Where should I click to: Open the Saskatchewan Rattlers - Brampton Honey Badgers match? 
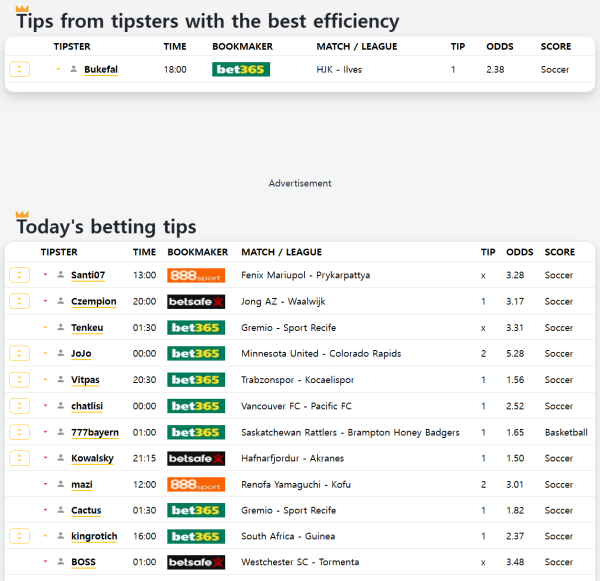click(x=350, y=432)
